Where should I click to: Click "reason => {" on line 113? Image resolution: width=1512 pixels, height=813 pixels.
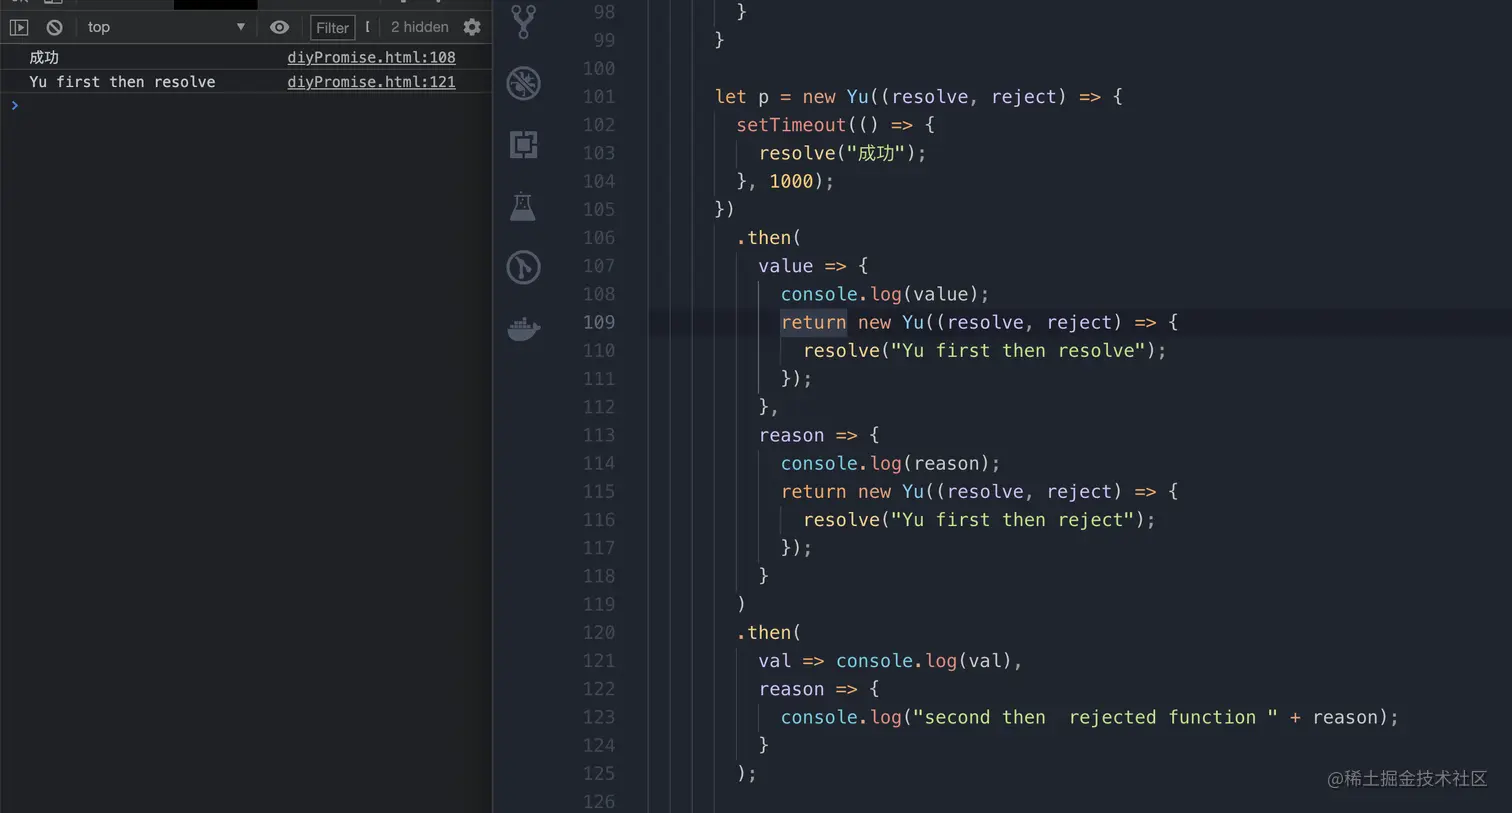[x=819, y=435]
